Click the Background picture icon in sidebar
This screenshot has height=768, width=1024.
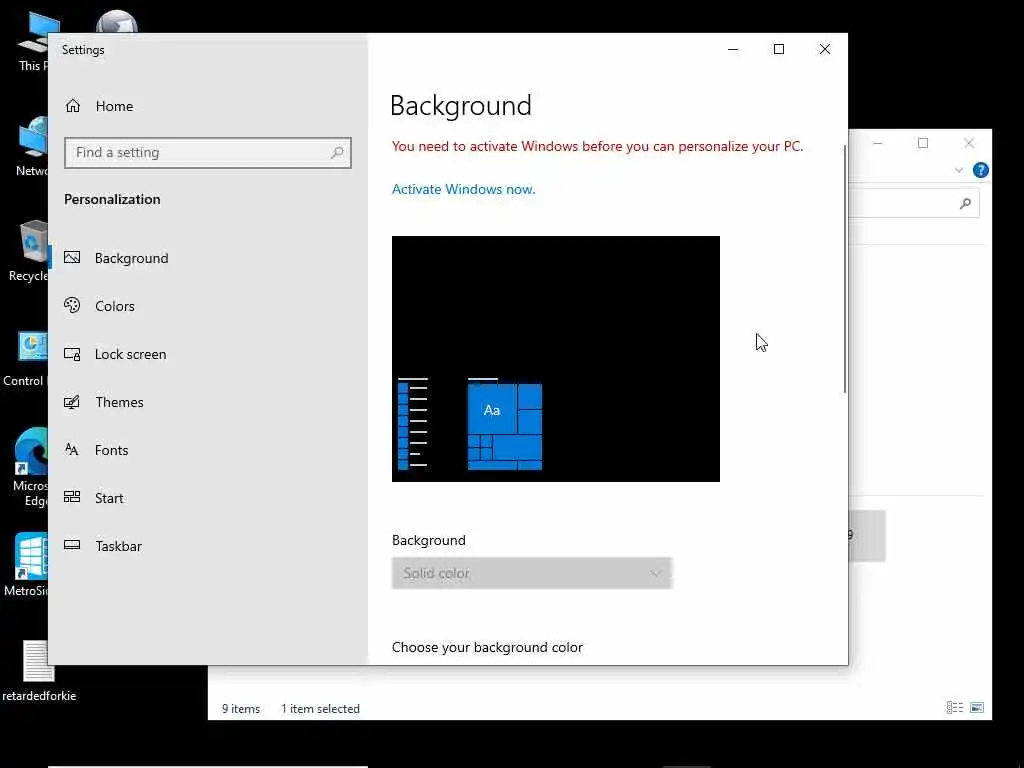click(72, 257)
